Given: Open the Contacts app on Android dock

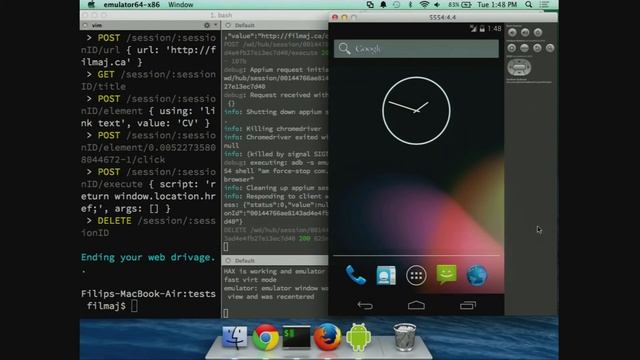Looking at the screenshot, I should coord(386,275).
